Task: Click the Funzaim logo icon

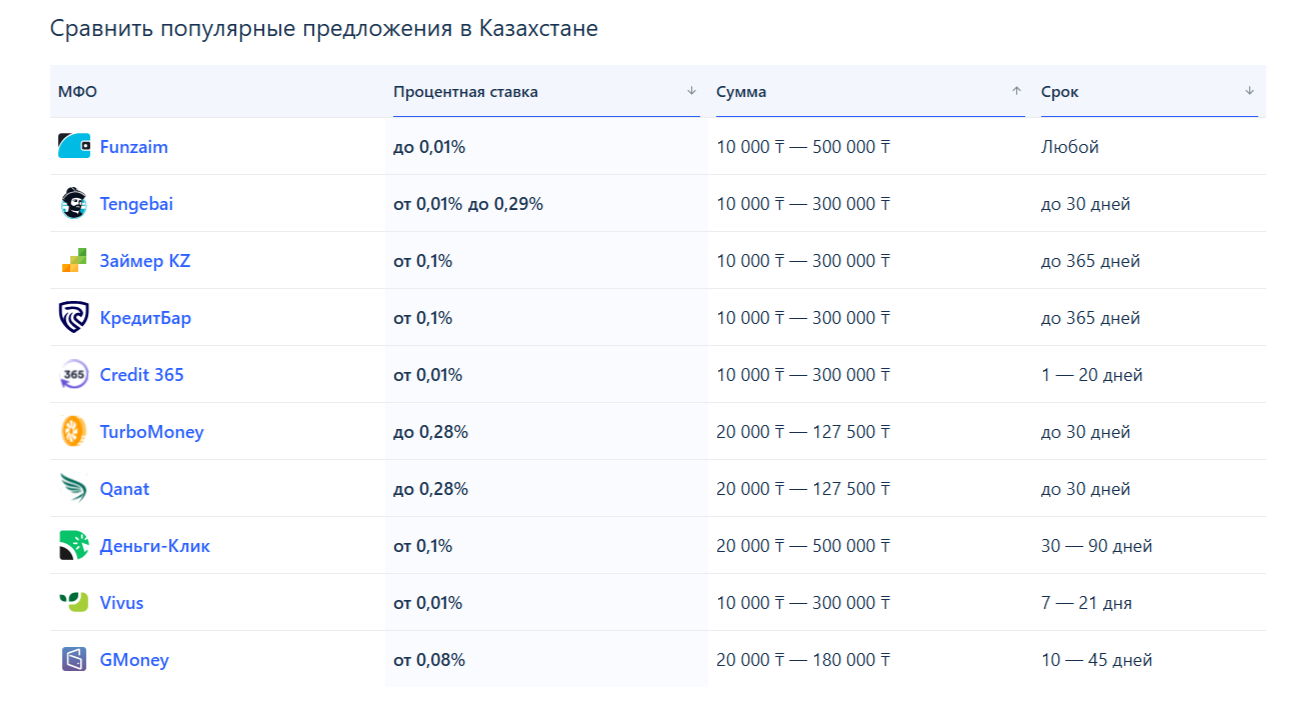Action: tap(74, 146)
